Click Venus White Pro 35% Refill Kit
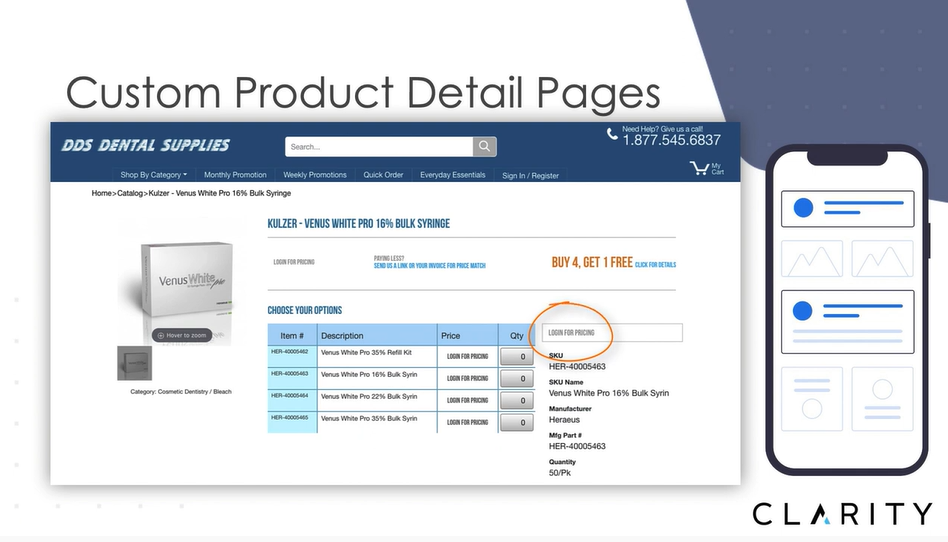This screenshot has width=948, height=542. 366,352
